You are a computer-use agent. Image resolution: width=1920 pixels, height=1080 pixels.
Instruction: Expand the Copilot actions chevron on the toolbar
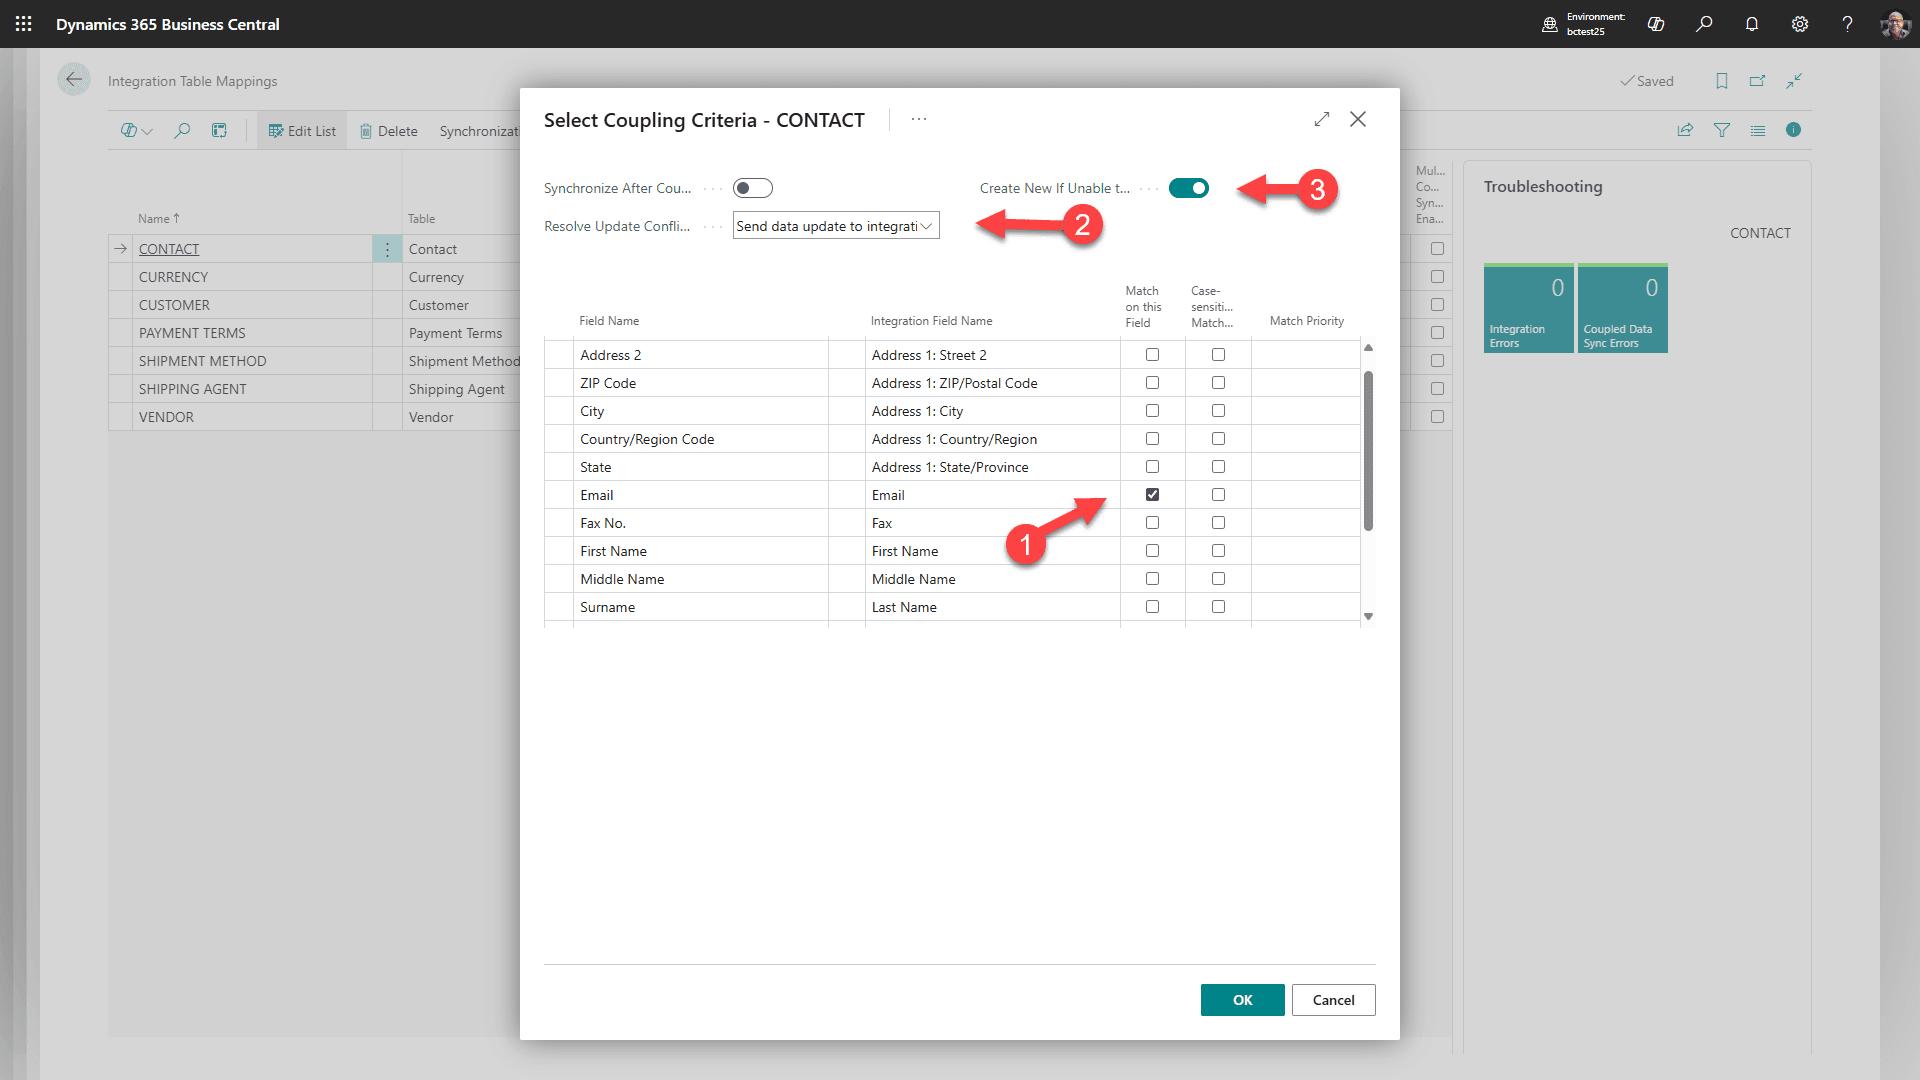pyautogui.click(x=146, y=130)
